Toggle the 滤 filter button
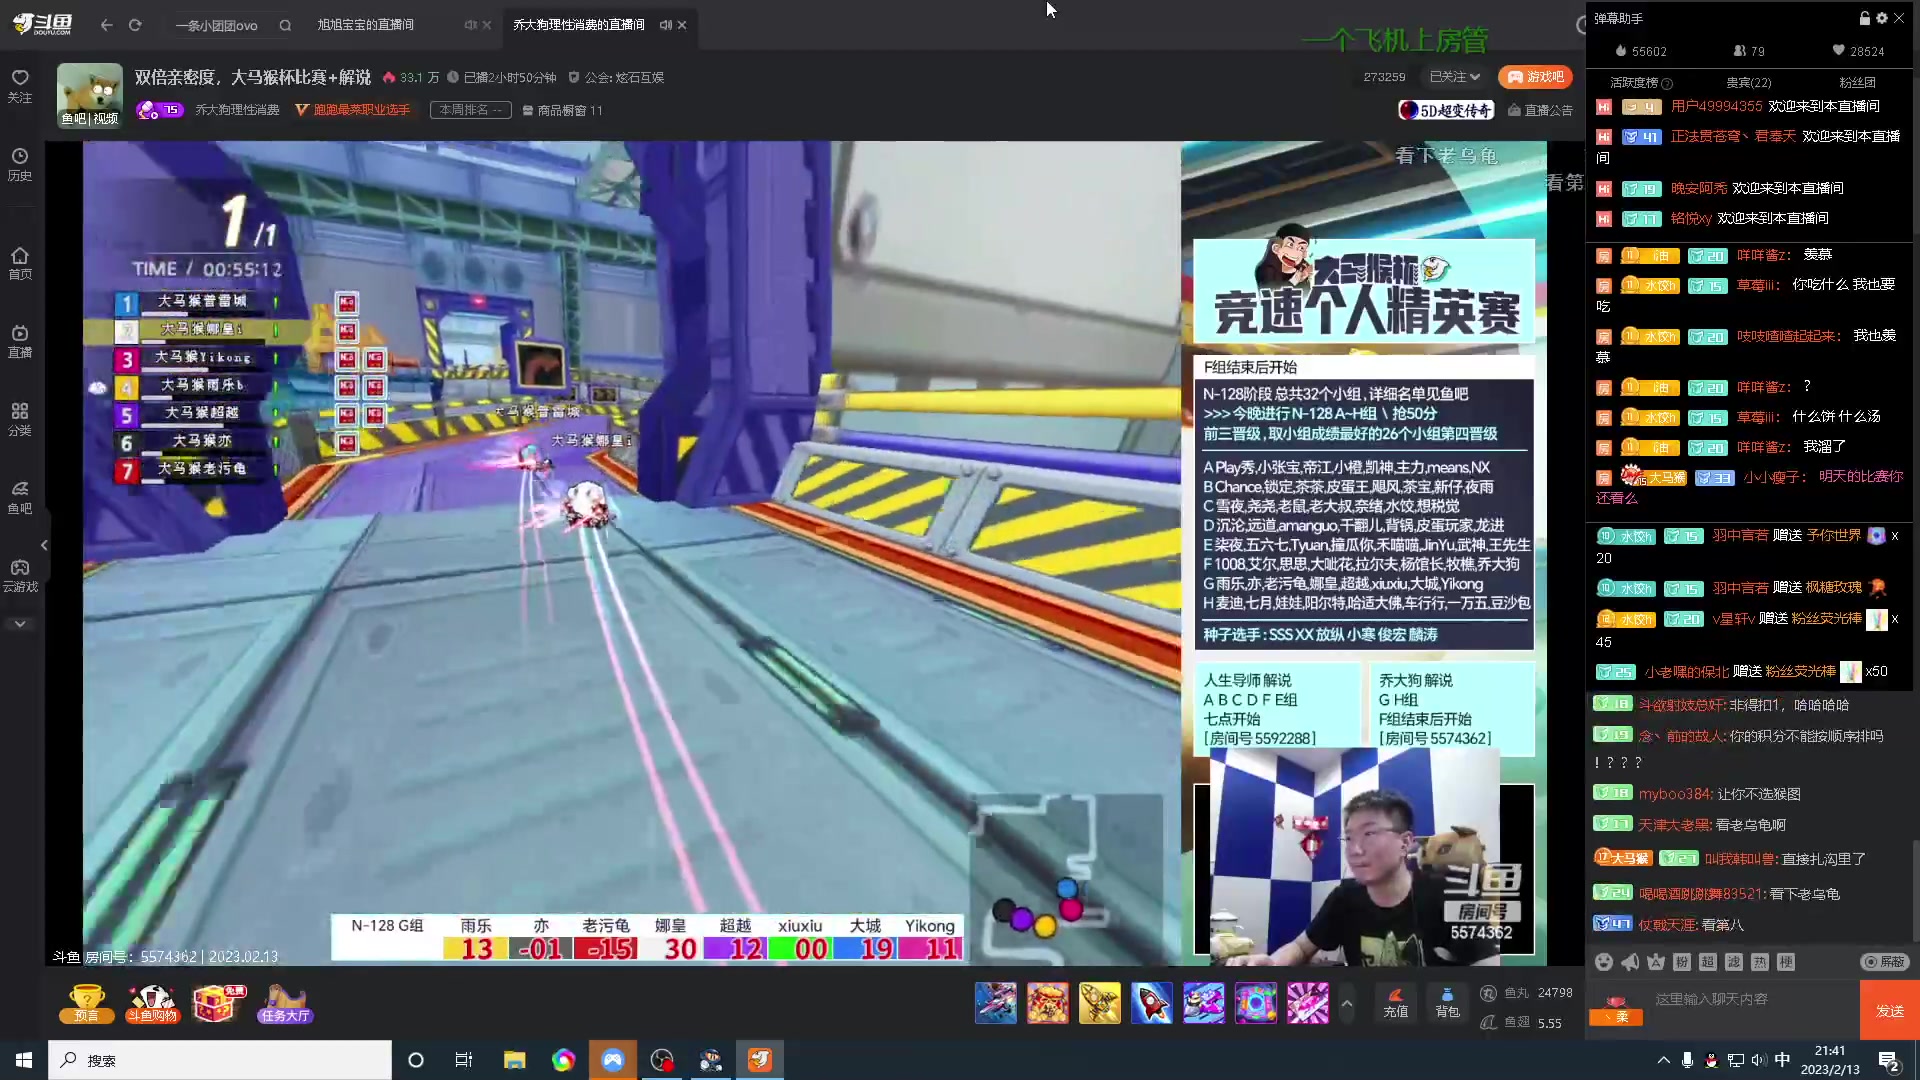Image resolution: width=1920 pixels, height=1080 pixels. click(x=1734, y=962)
